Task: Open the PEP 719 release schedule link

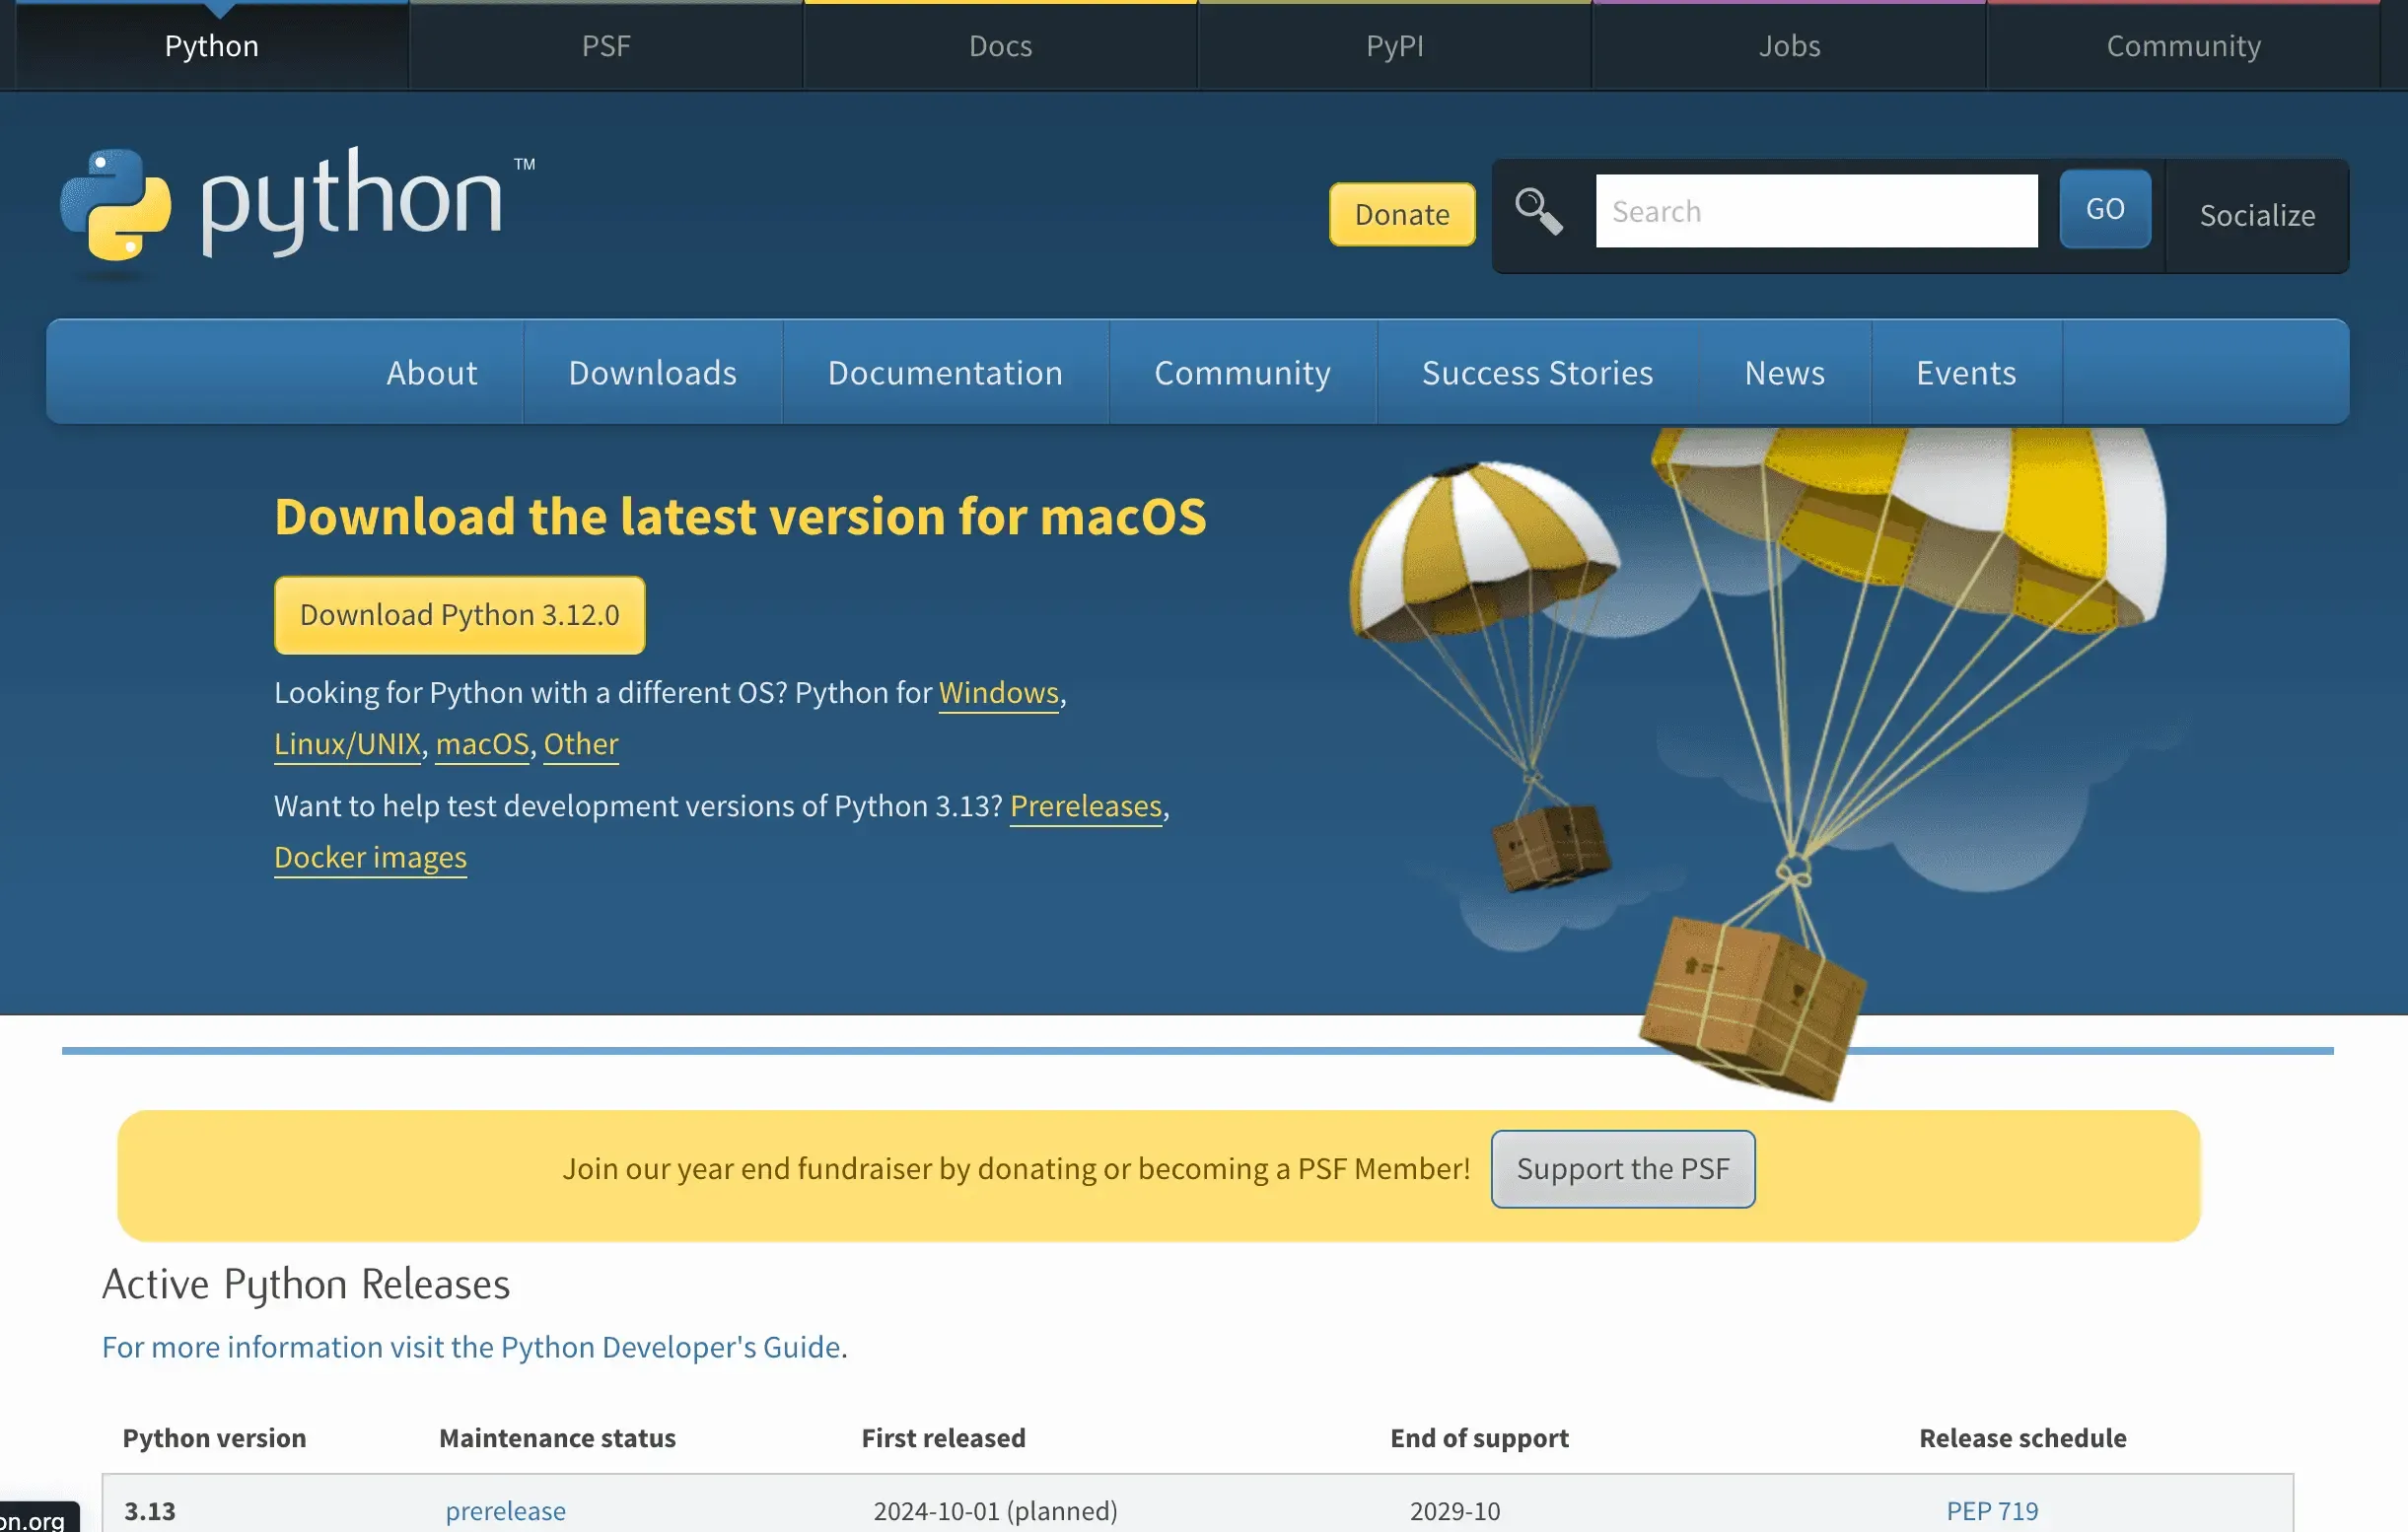Action: pos(1990,1510)
